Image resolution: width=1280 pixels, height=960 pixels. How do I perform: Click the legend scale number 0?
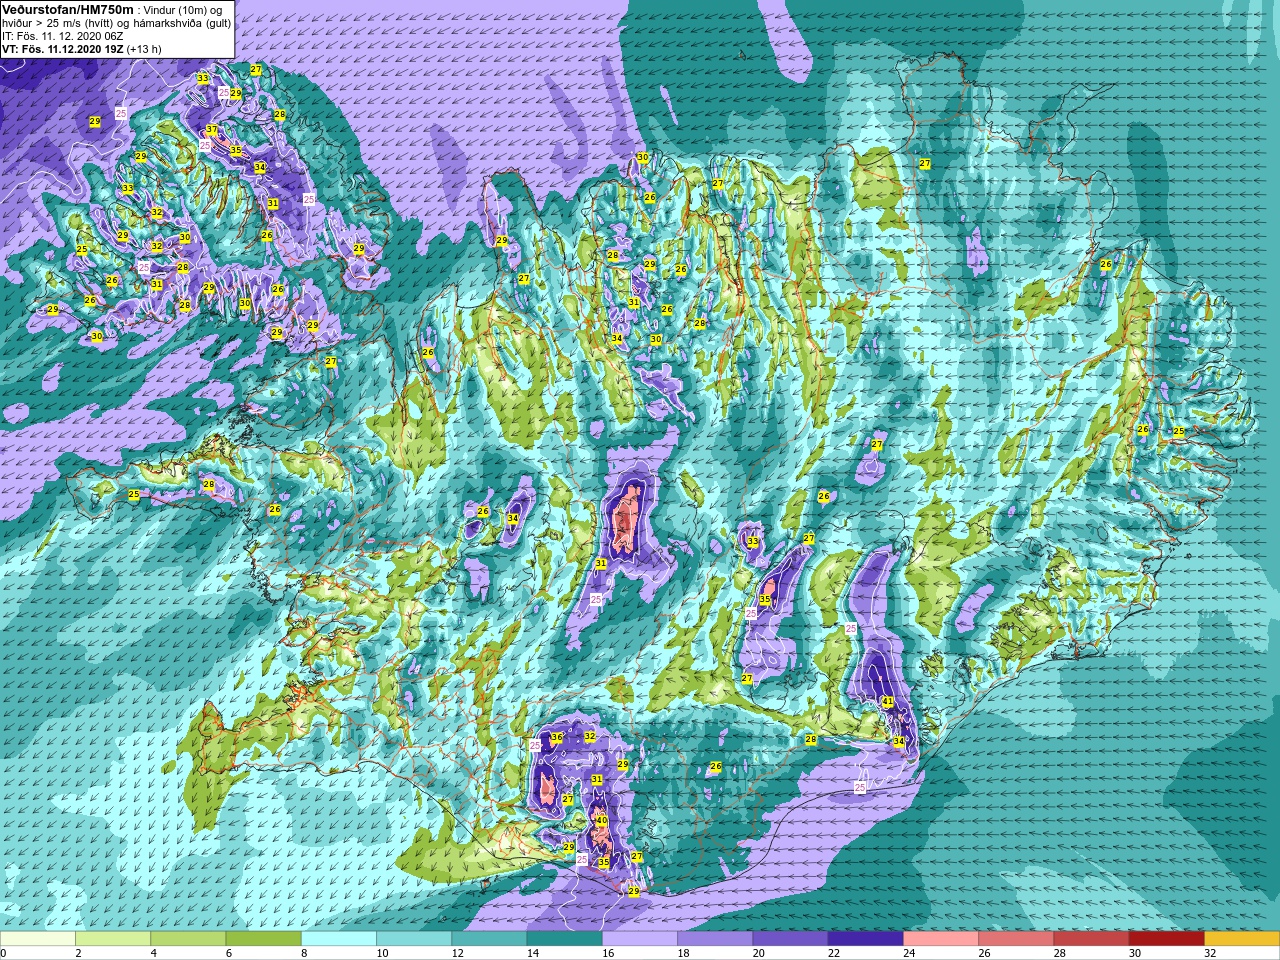click(x=4, y=954)
